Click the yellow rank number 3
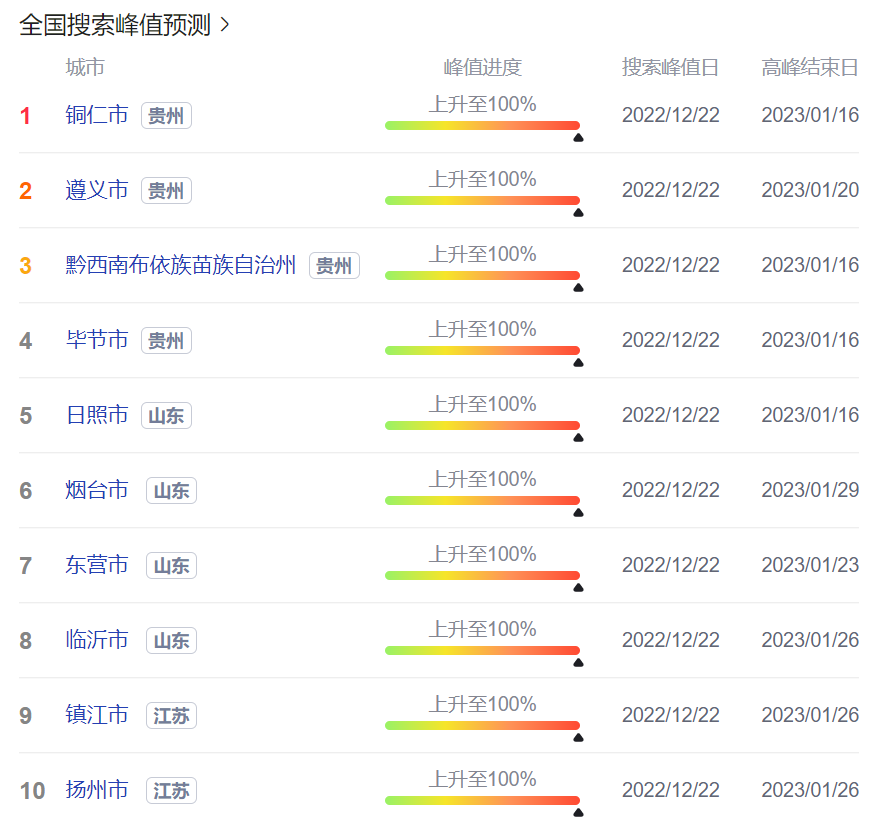 coord(25,266)
